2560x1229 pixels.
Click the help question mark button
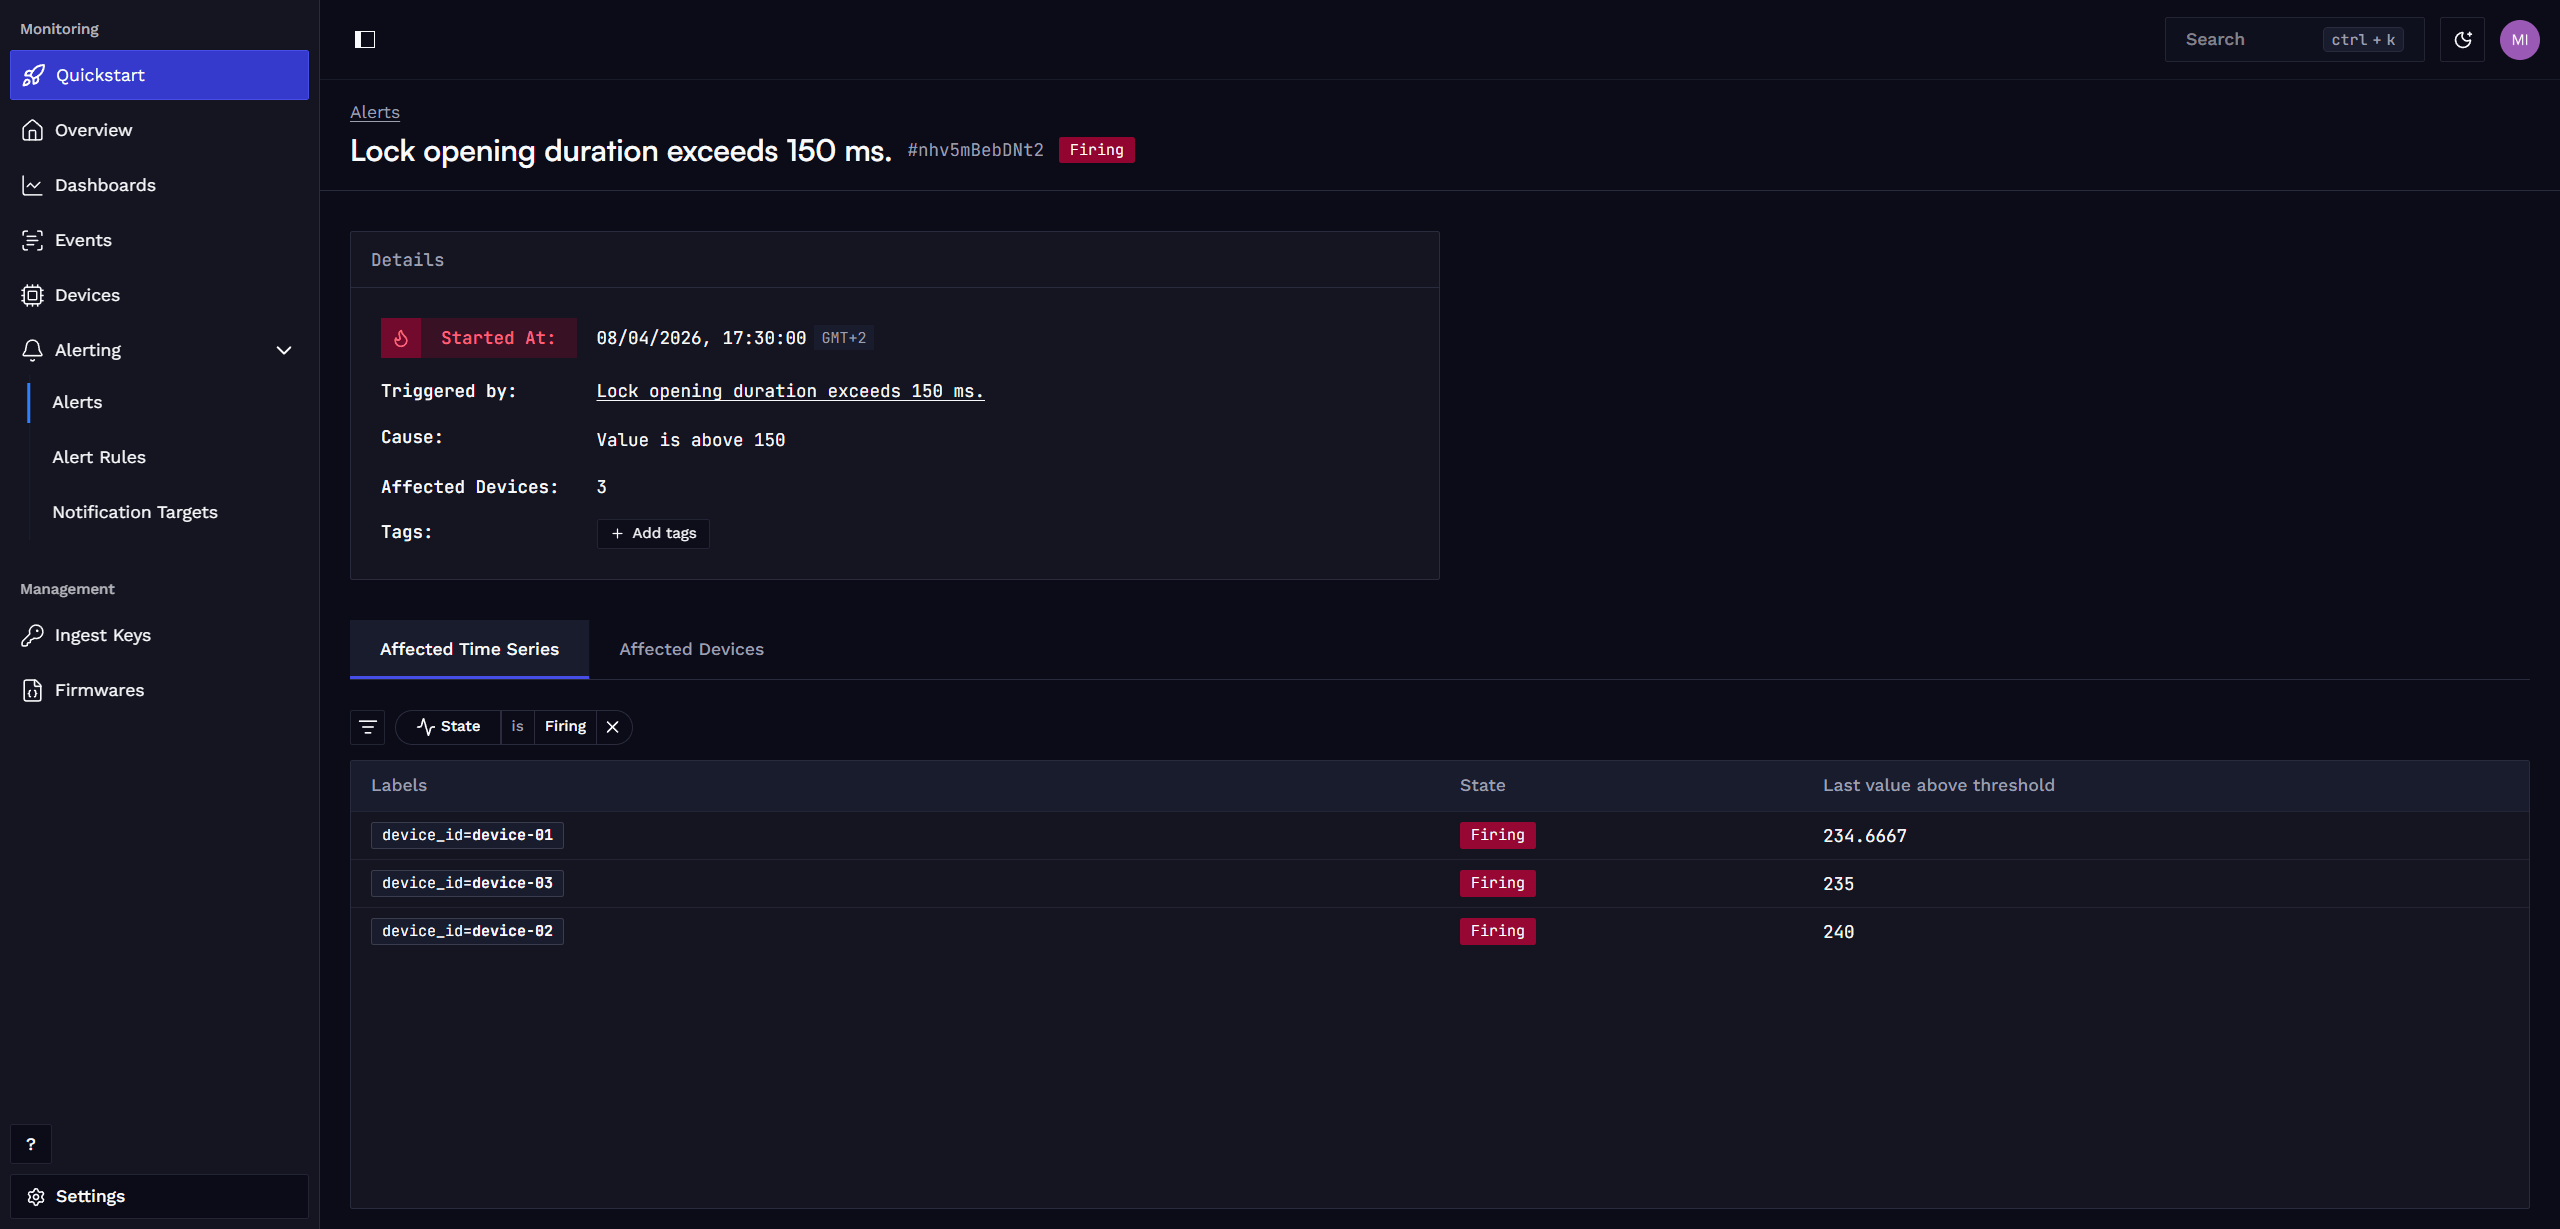point(31,1144)
